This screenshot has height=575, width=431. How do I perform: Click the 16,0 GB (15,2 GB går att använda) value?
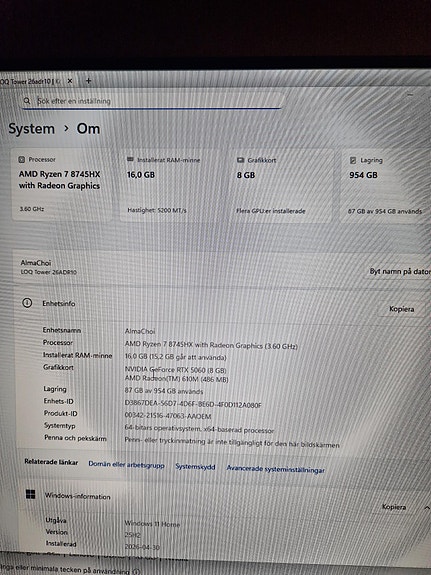[x=175, y=357]
